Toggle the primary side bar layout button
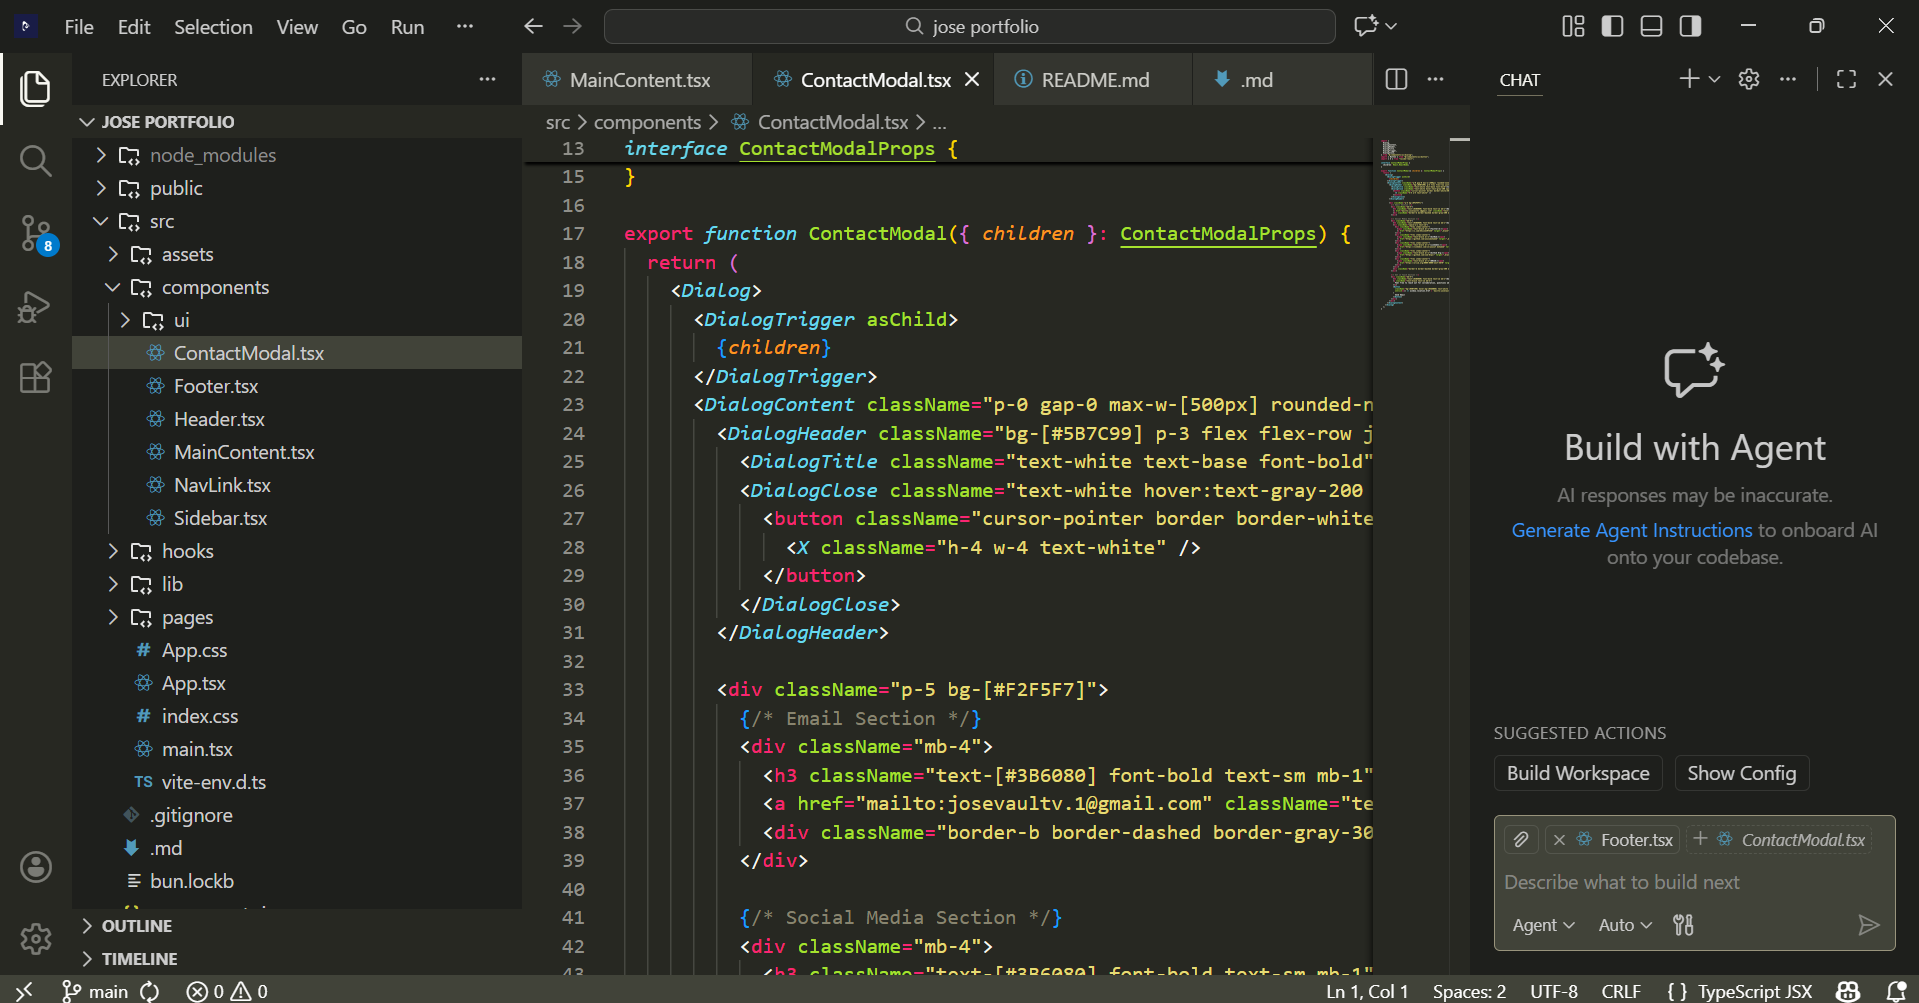 click(1612, 27)
